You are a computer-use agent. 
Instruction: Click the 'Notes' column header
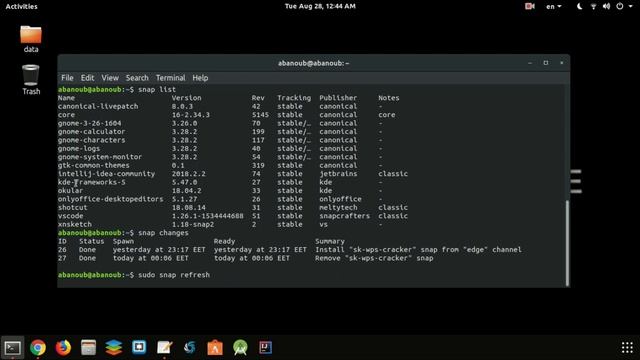coord(389,98)
